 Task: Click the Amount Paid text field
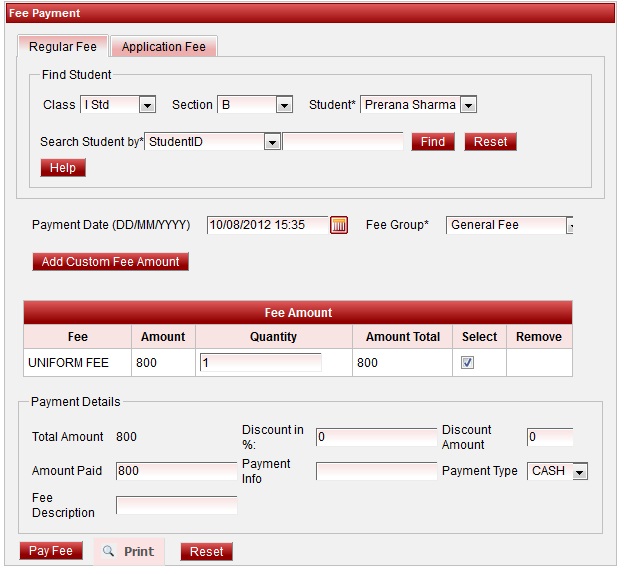tap(176, 471)
